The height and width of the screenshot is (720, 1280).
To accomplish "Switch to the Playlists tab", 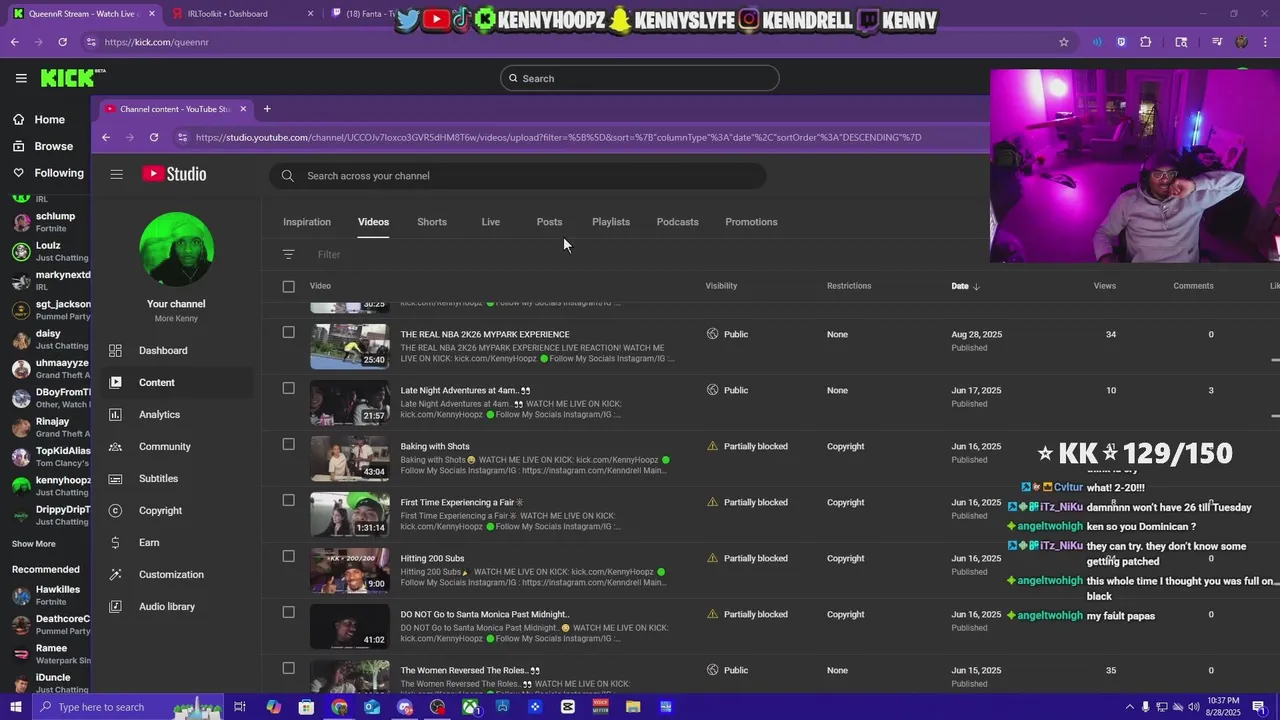I will click(611, 222).
